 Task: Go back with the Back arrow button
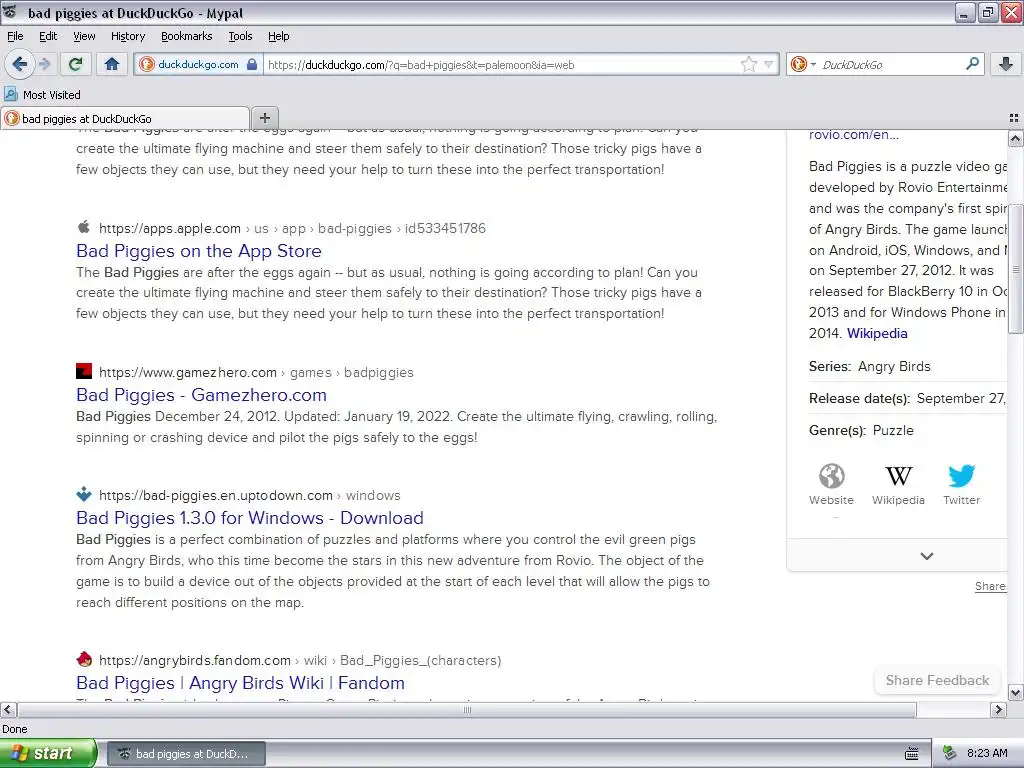click(19, 64)
